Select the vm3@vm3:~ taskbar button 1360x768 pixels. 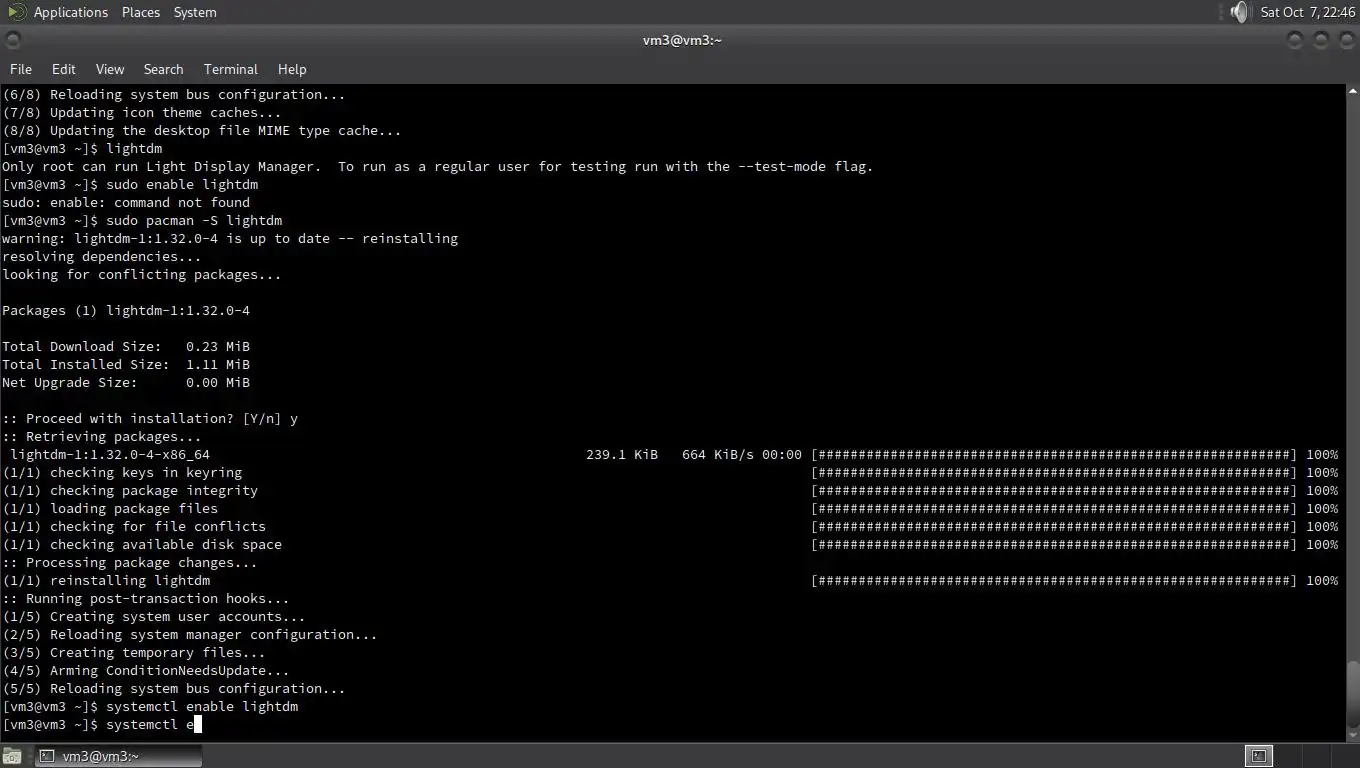tap(118, 756)
